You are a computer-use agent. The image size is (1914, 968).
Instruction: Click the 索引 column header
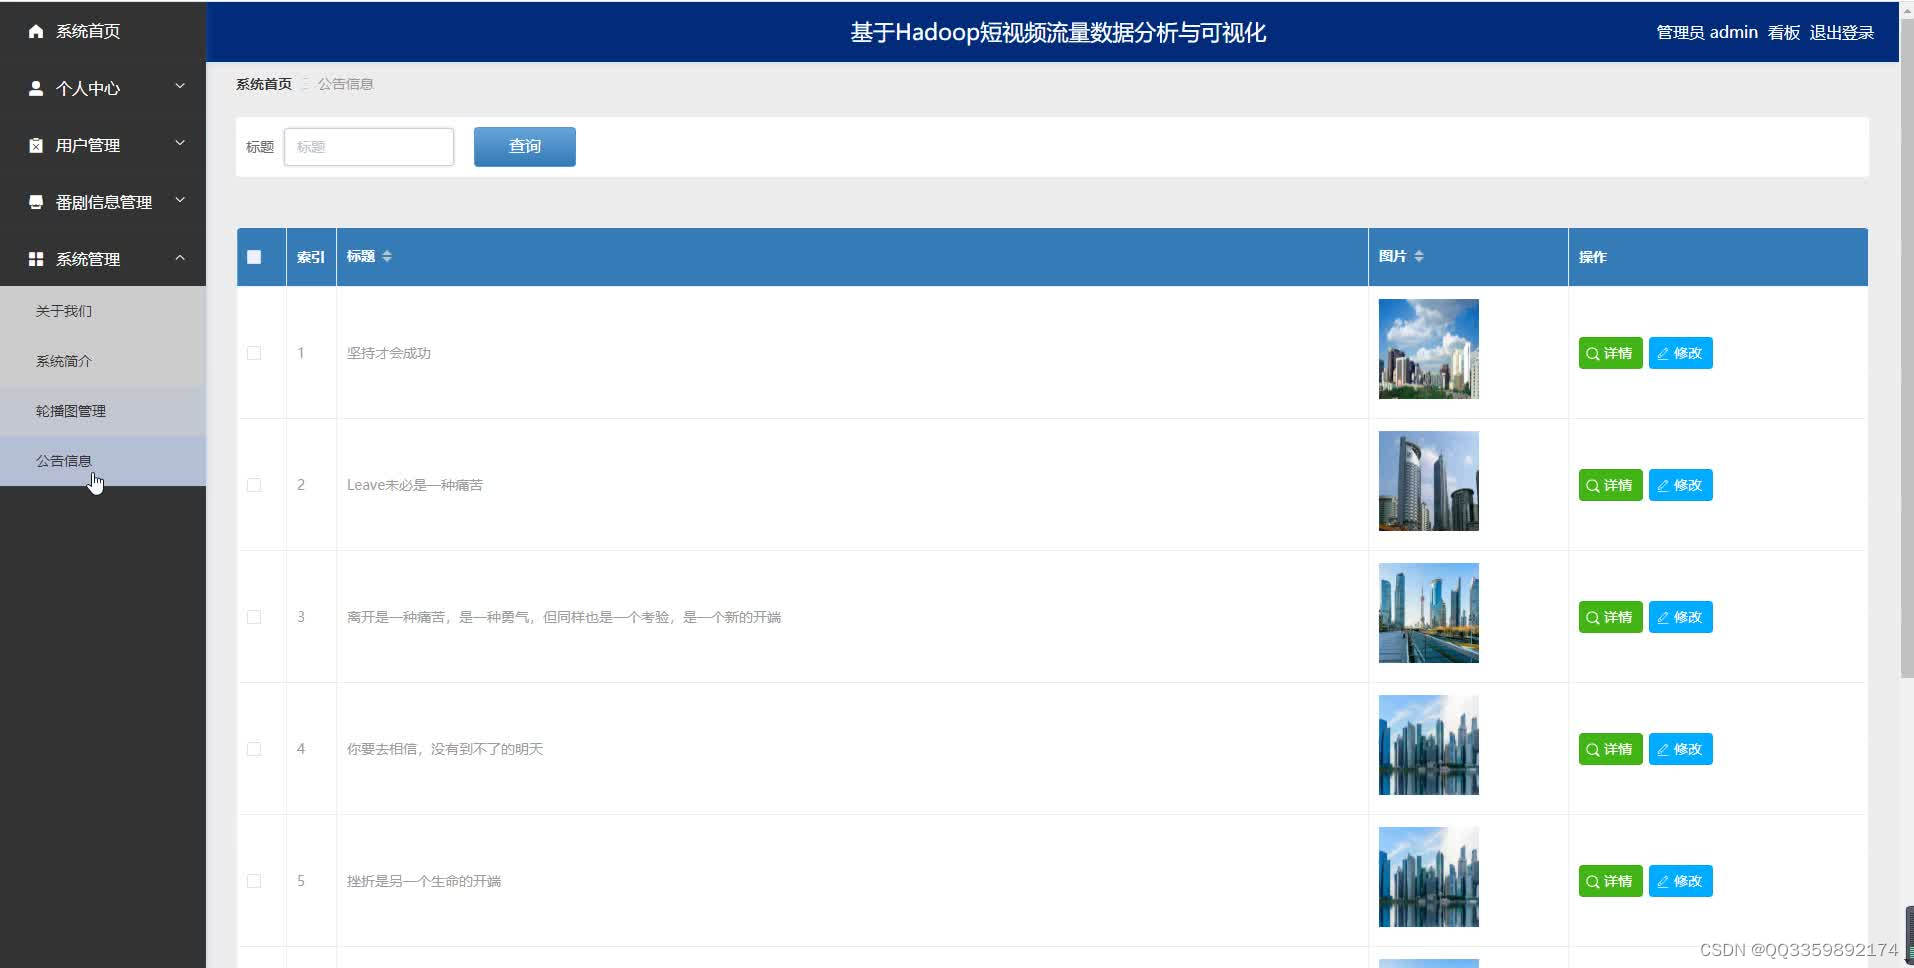point(311,257)
